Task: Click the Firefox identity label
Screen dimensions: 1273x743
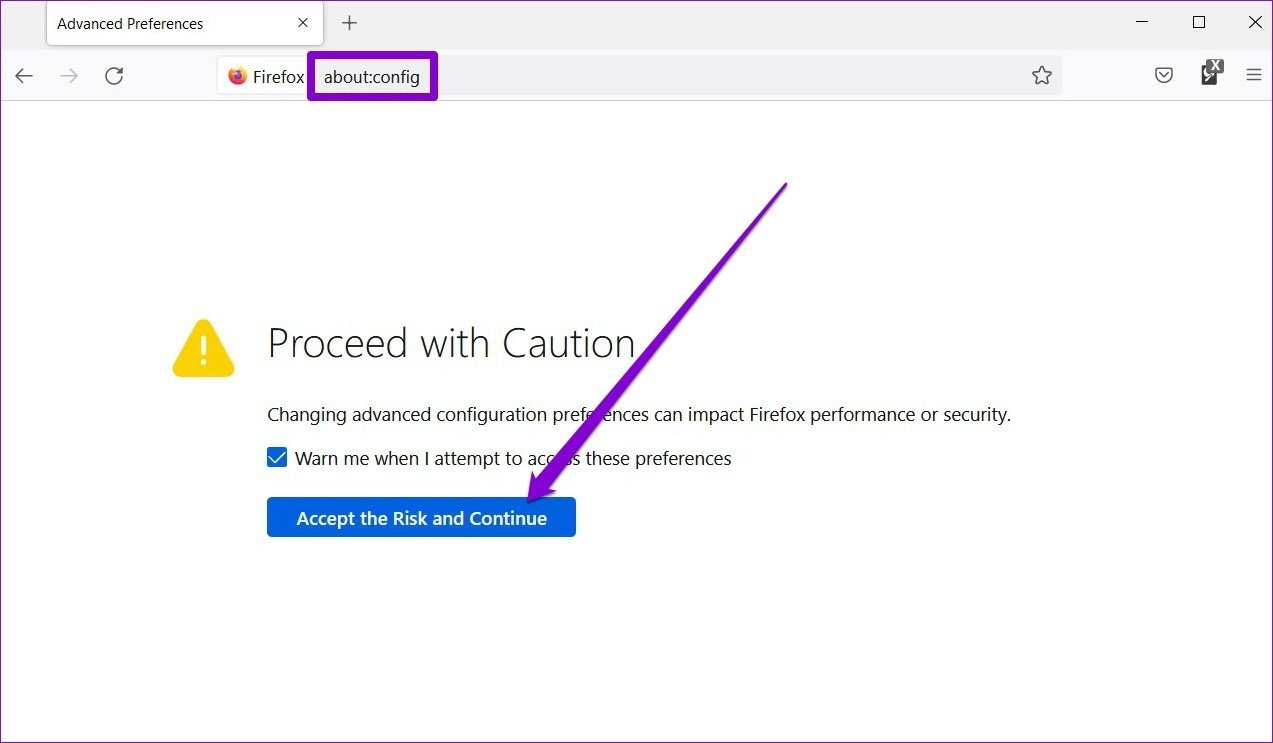Action: point(278,77)
